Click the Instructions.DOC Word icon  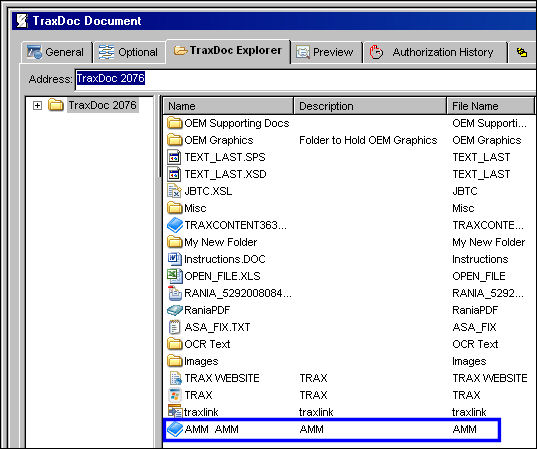[x=174, y=259]
